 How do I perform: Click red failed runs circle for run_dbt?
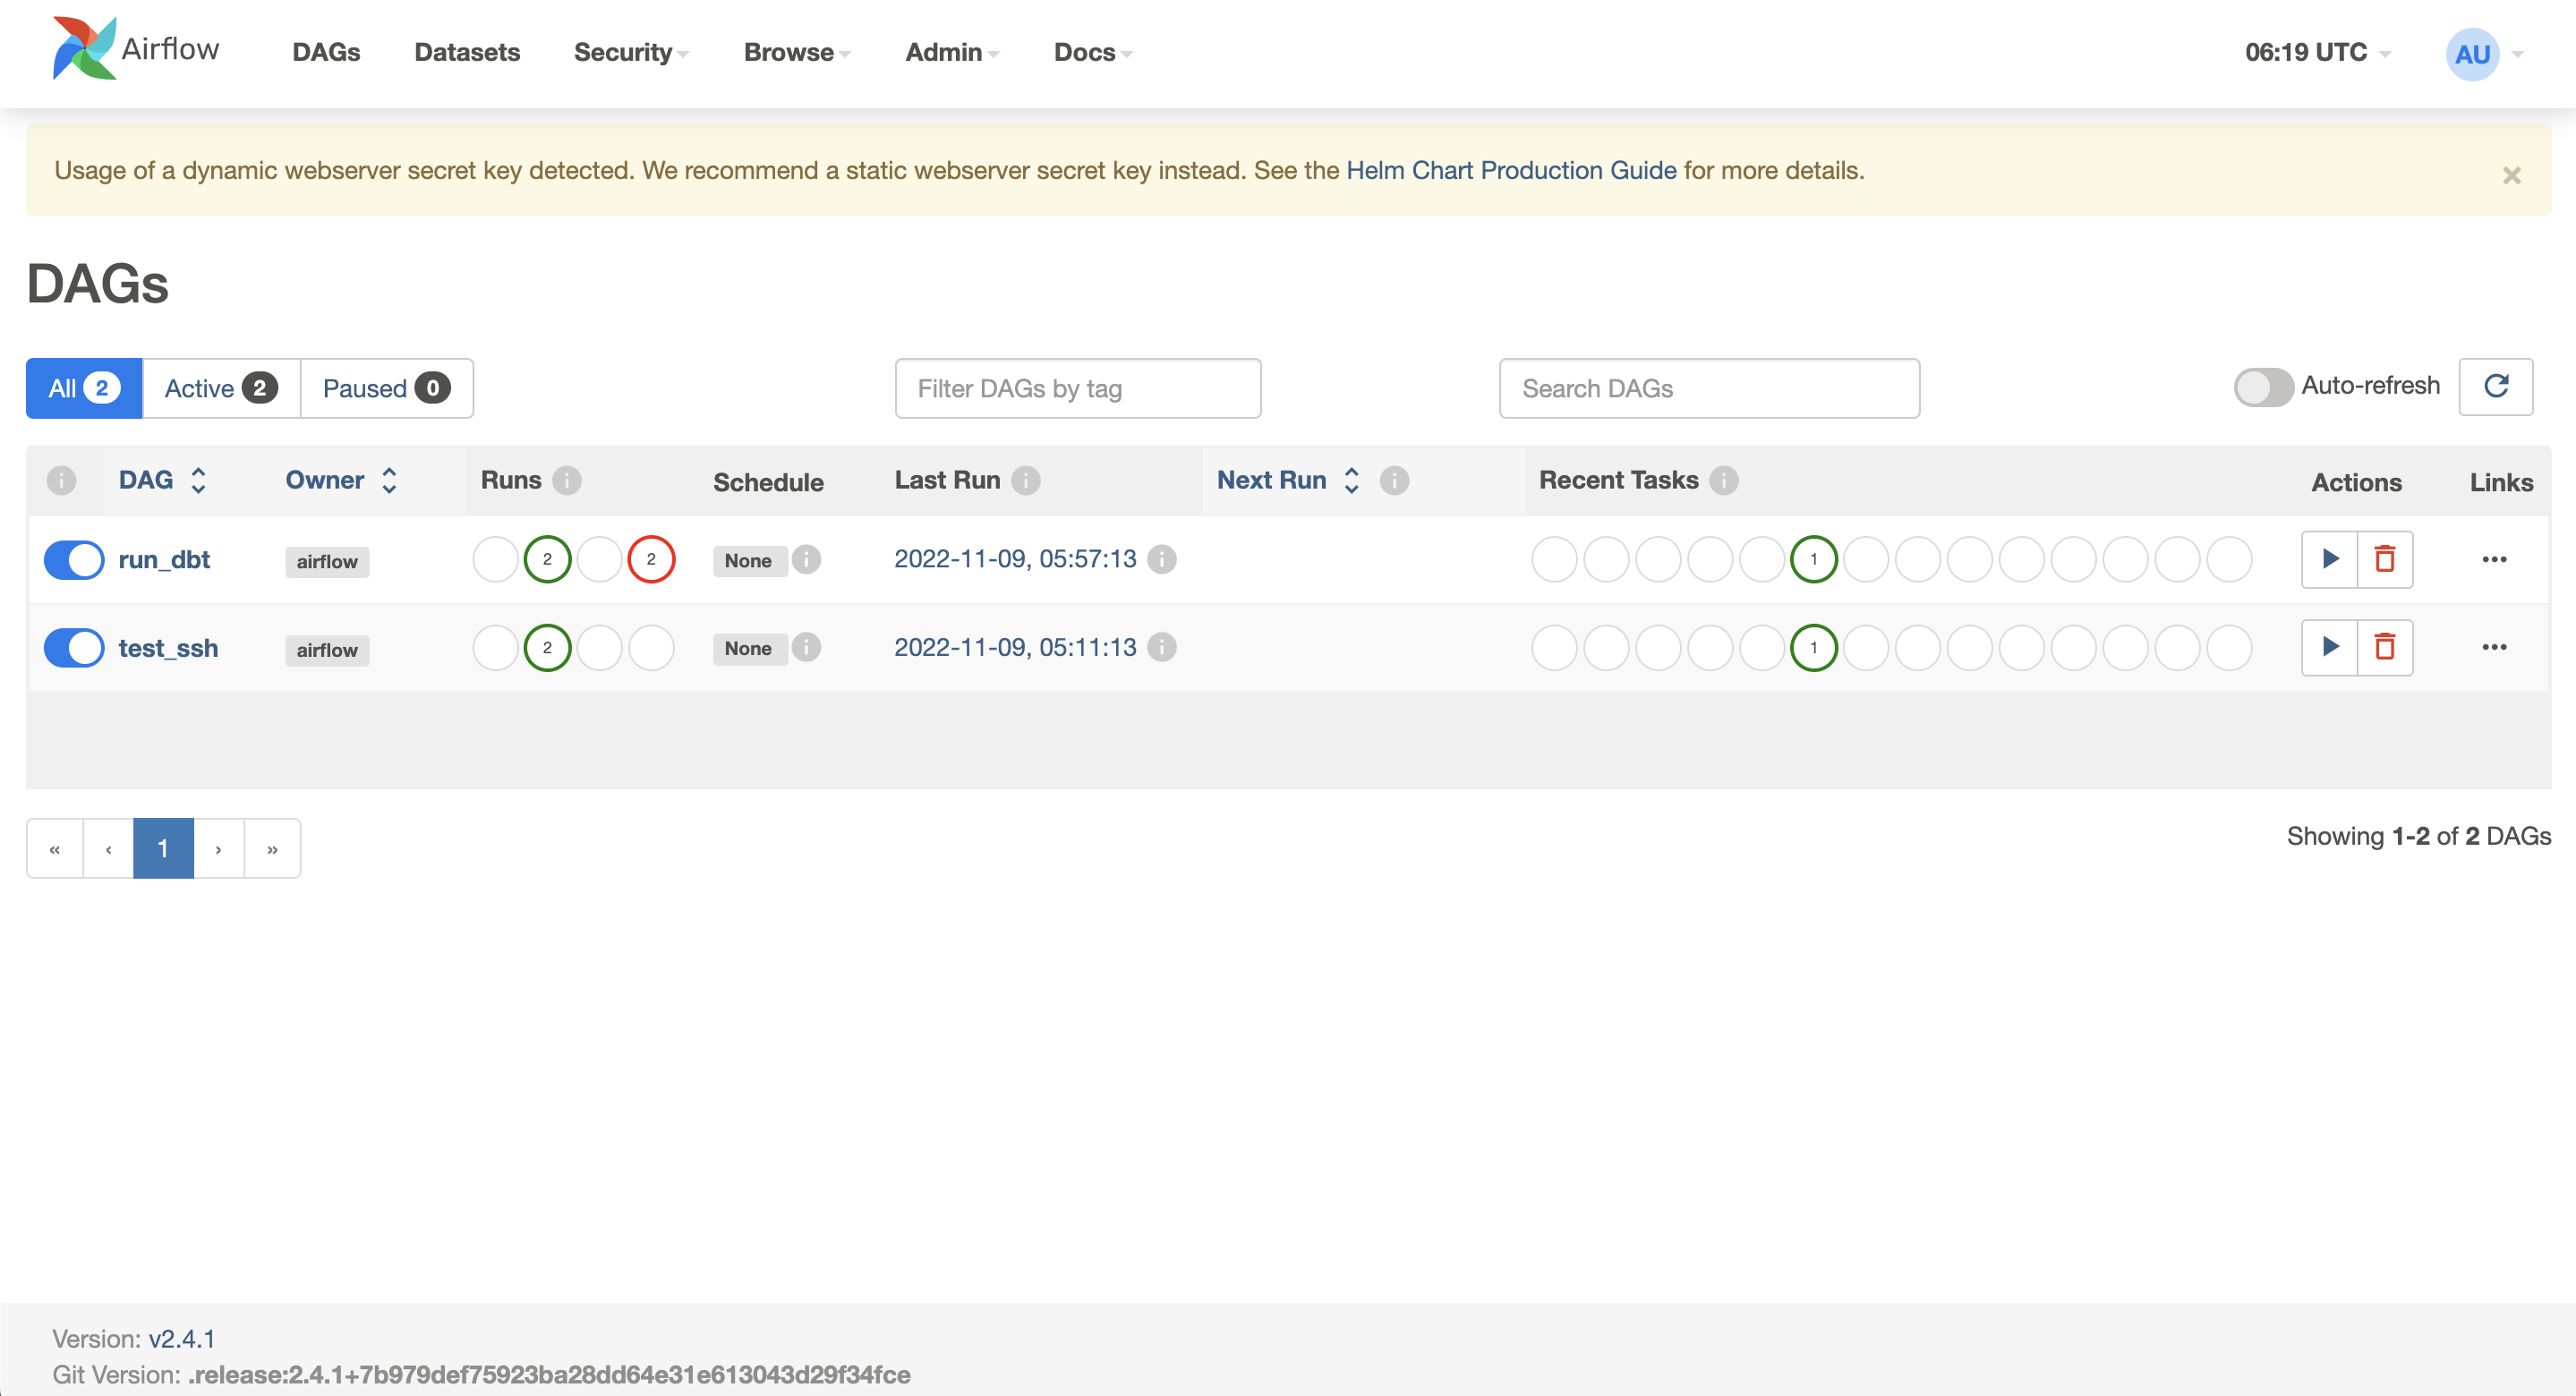click(x=651, y=559)
